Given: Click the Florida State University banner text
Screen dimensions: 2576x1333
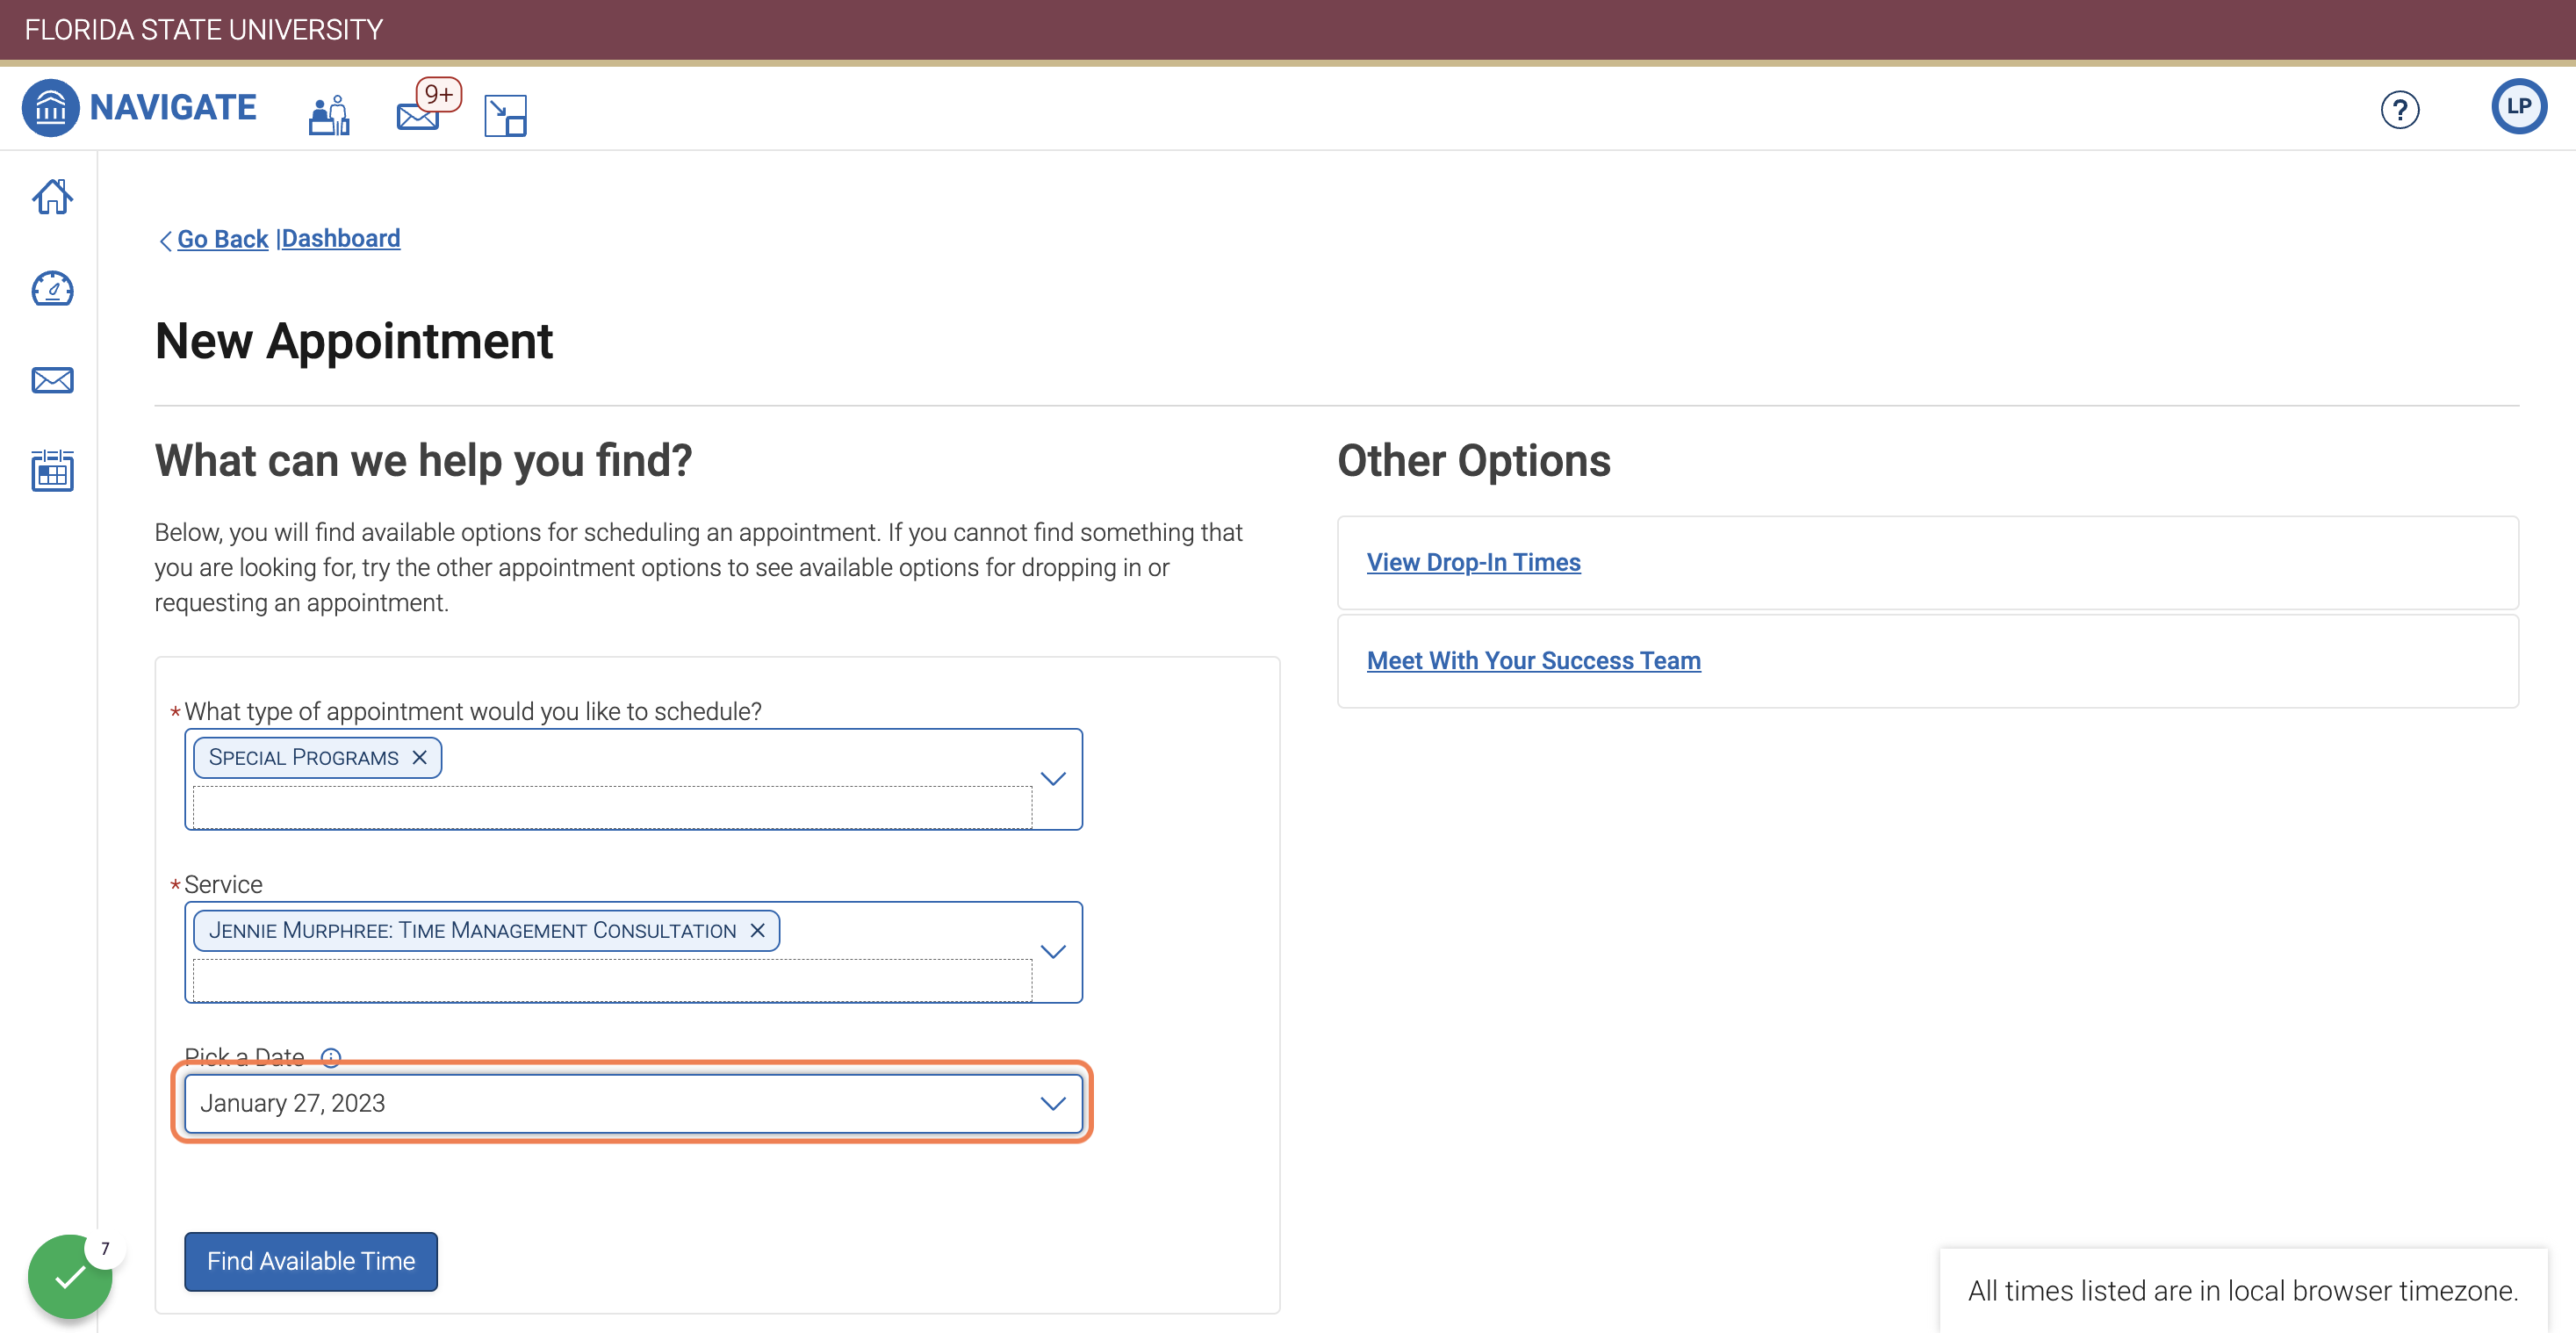Looking at the screenshot, I should pos(204,30).
